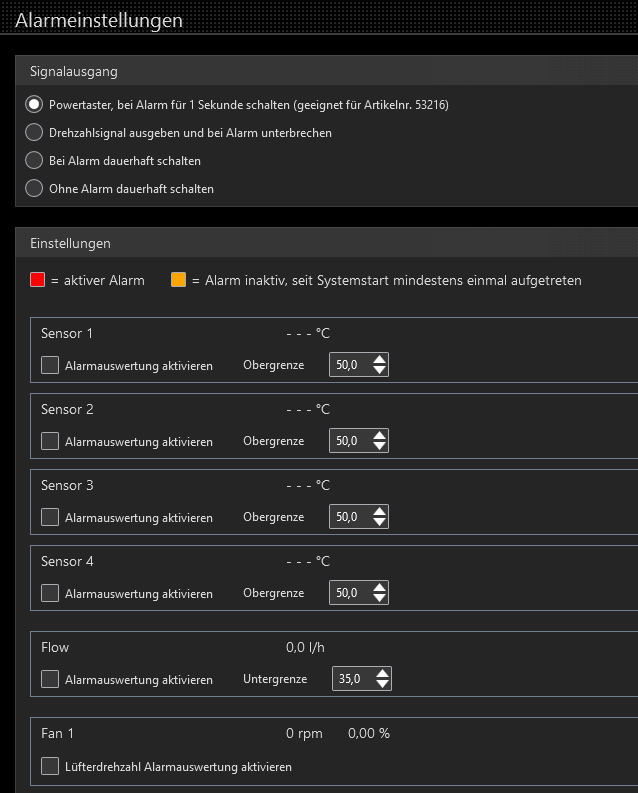Enable Fan 1 Lüfterdrehzahl alarm checkbox
The height and width of the screenshot is (793, 638).
point(50,766)
